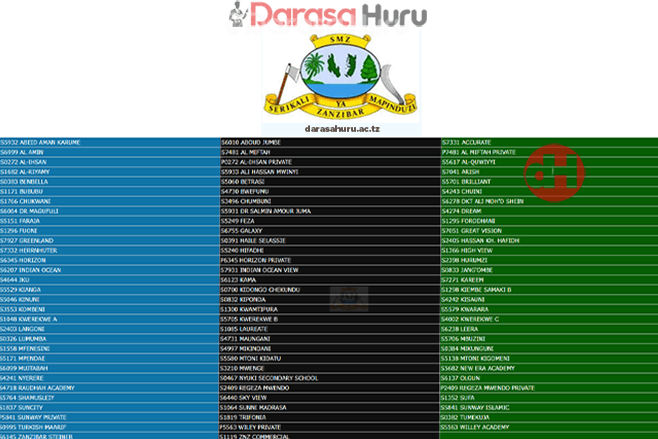This screenshot has width=658, height=439.
Task: Click S4002 KWEREKWE C entry
Action: point(470,319)
